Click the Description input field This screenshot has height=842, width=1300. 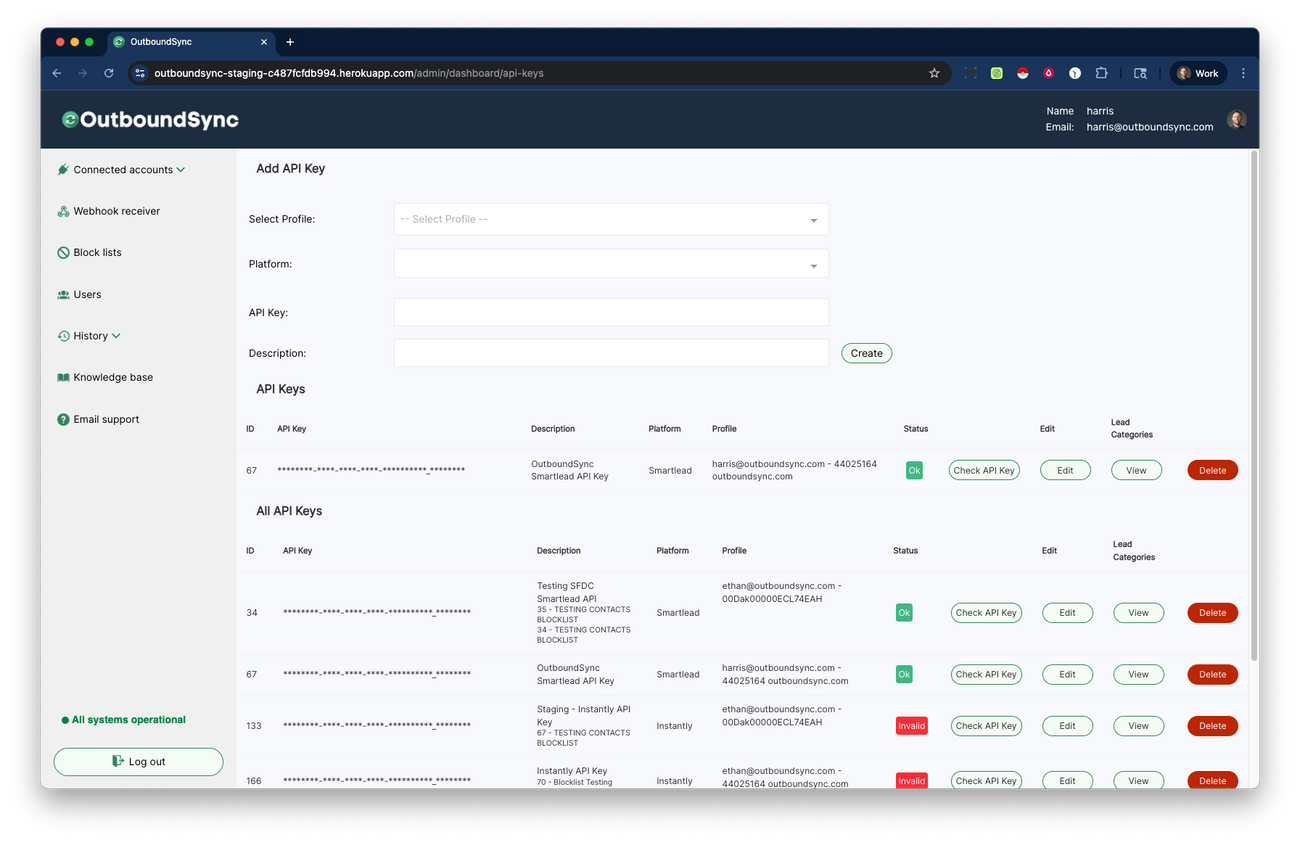coord(611,352)
